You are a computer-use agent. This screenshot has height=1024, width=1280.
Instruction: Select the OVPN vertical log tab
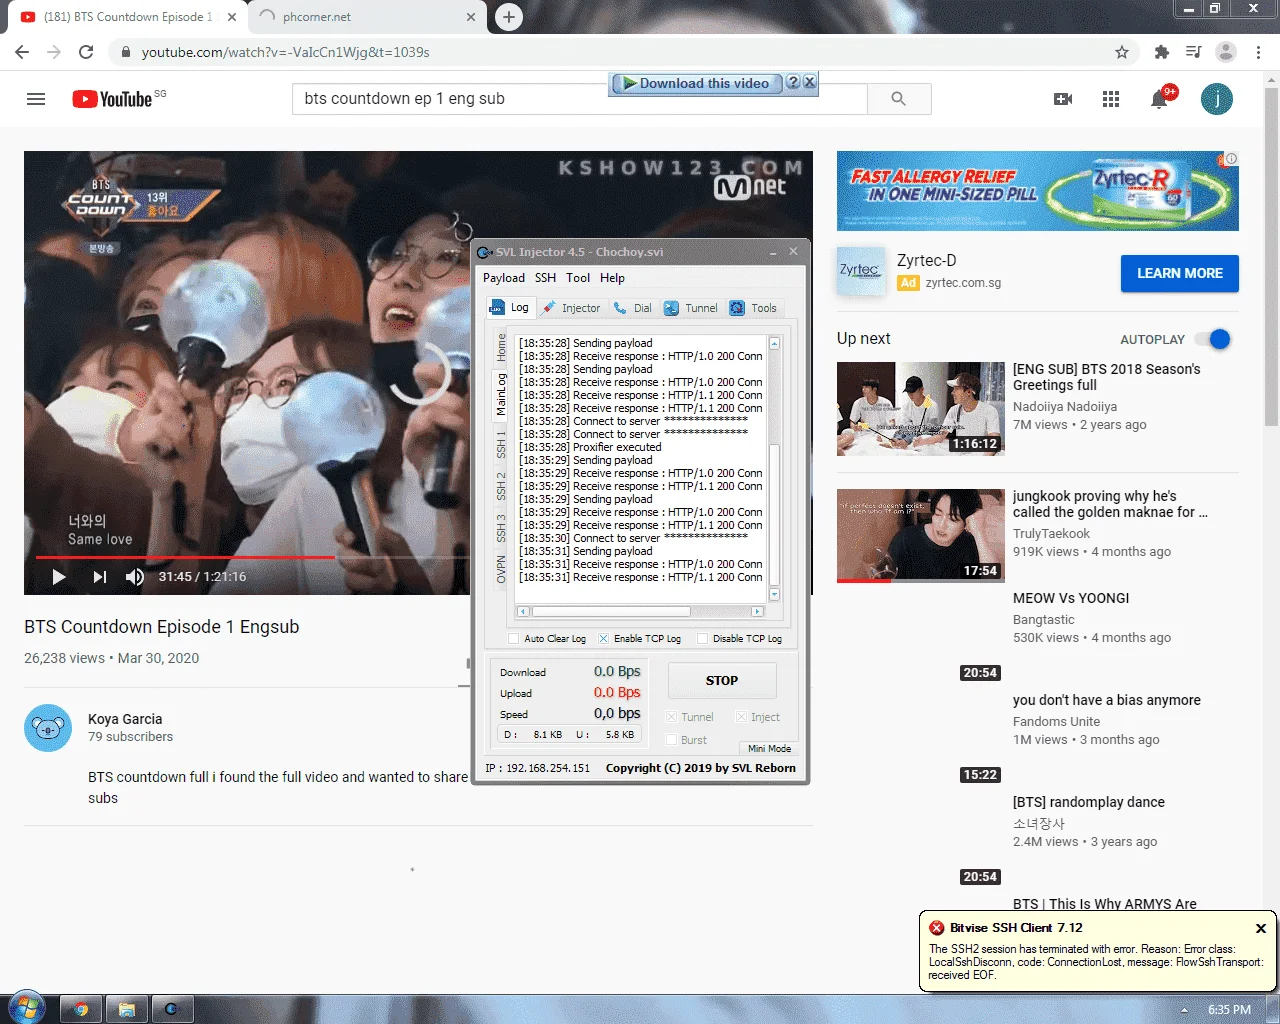501,570
